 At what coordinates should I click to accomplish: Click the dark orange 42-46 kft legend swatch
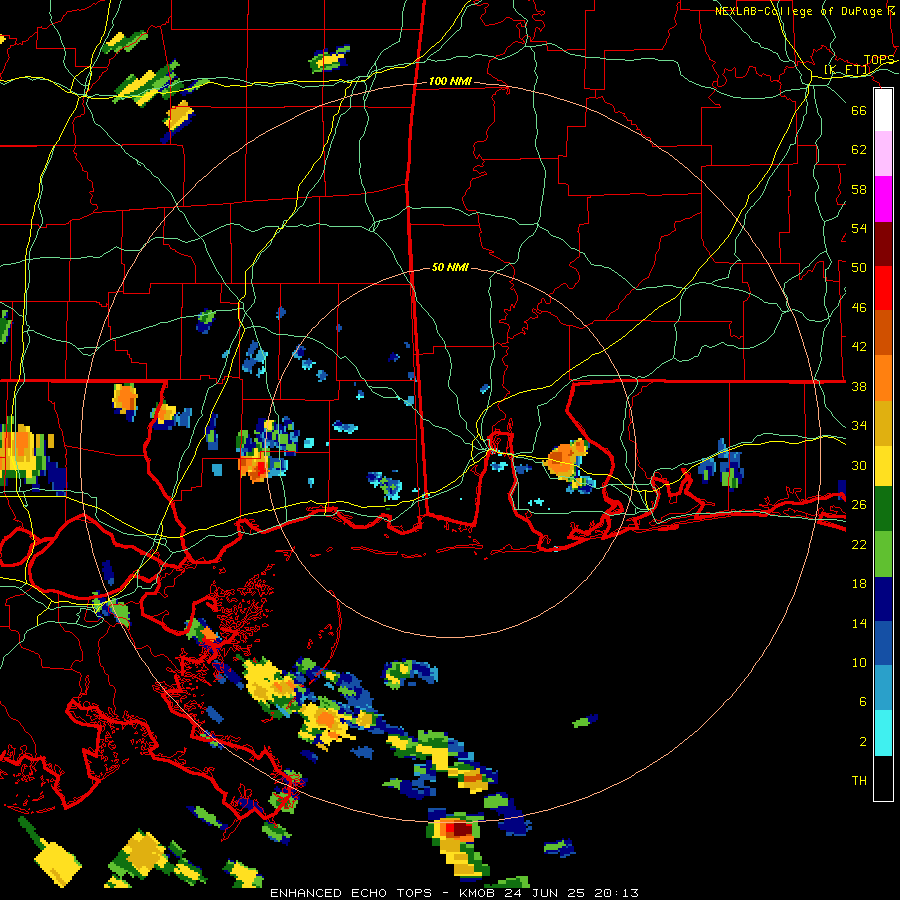[x=883, y=332]
